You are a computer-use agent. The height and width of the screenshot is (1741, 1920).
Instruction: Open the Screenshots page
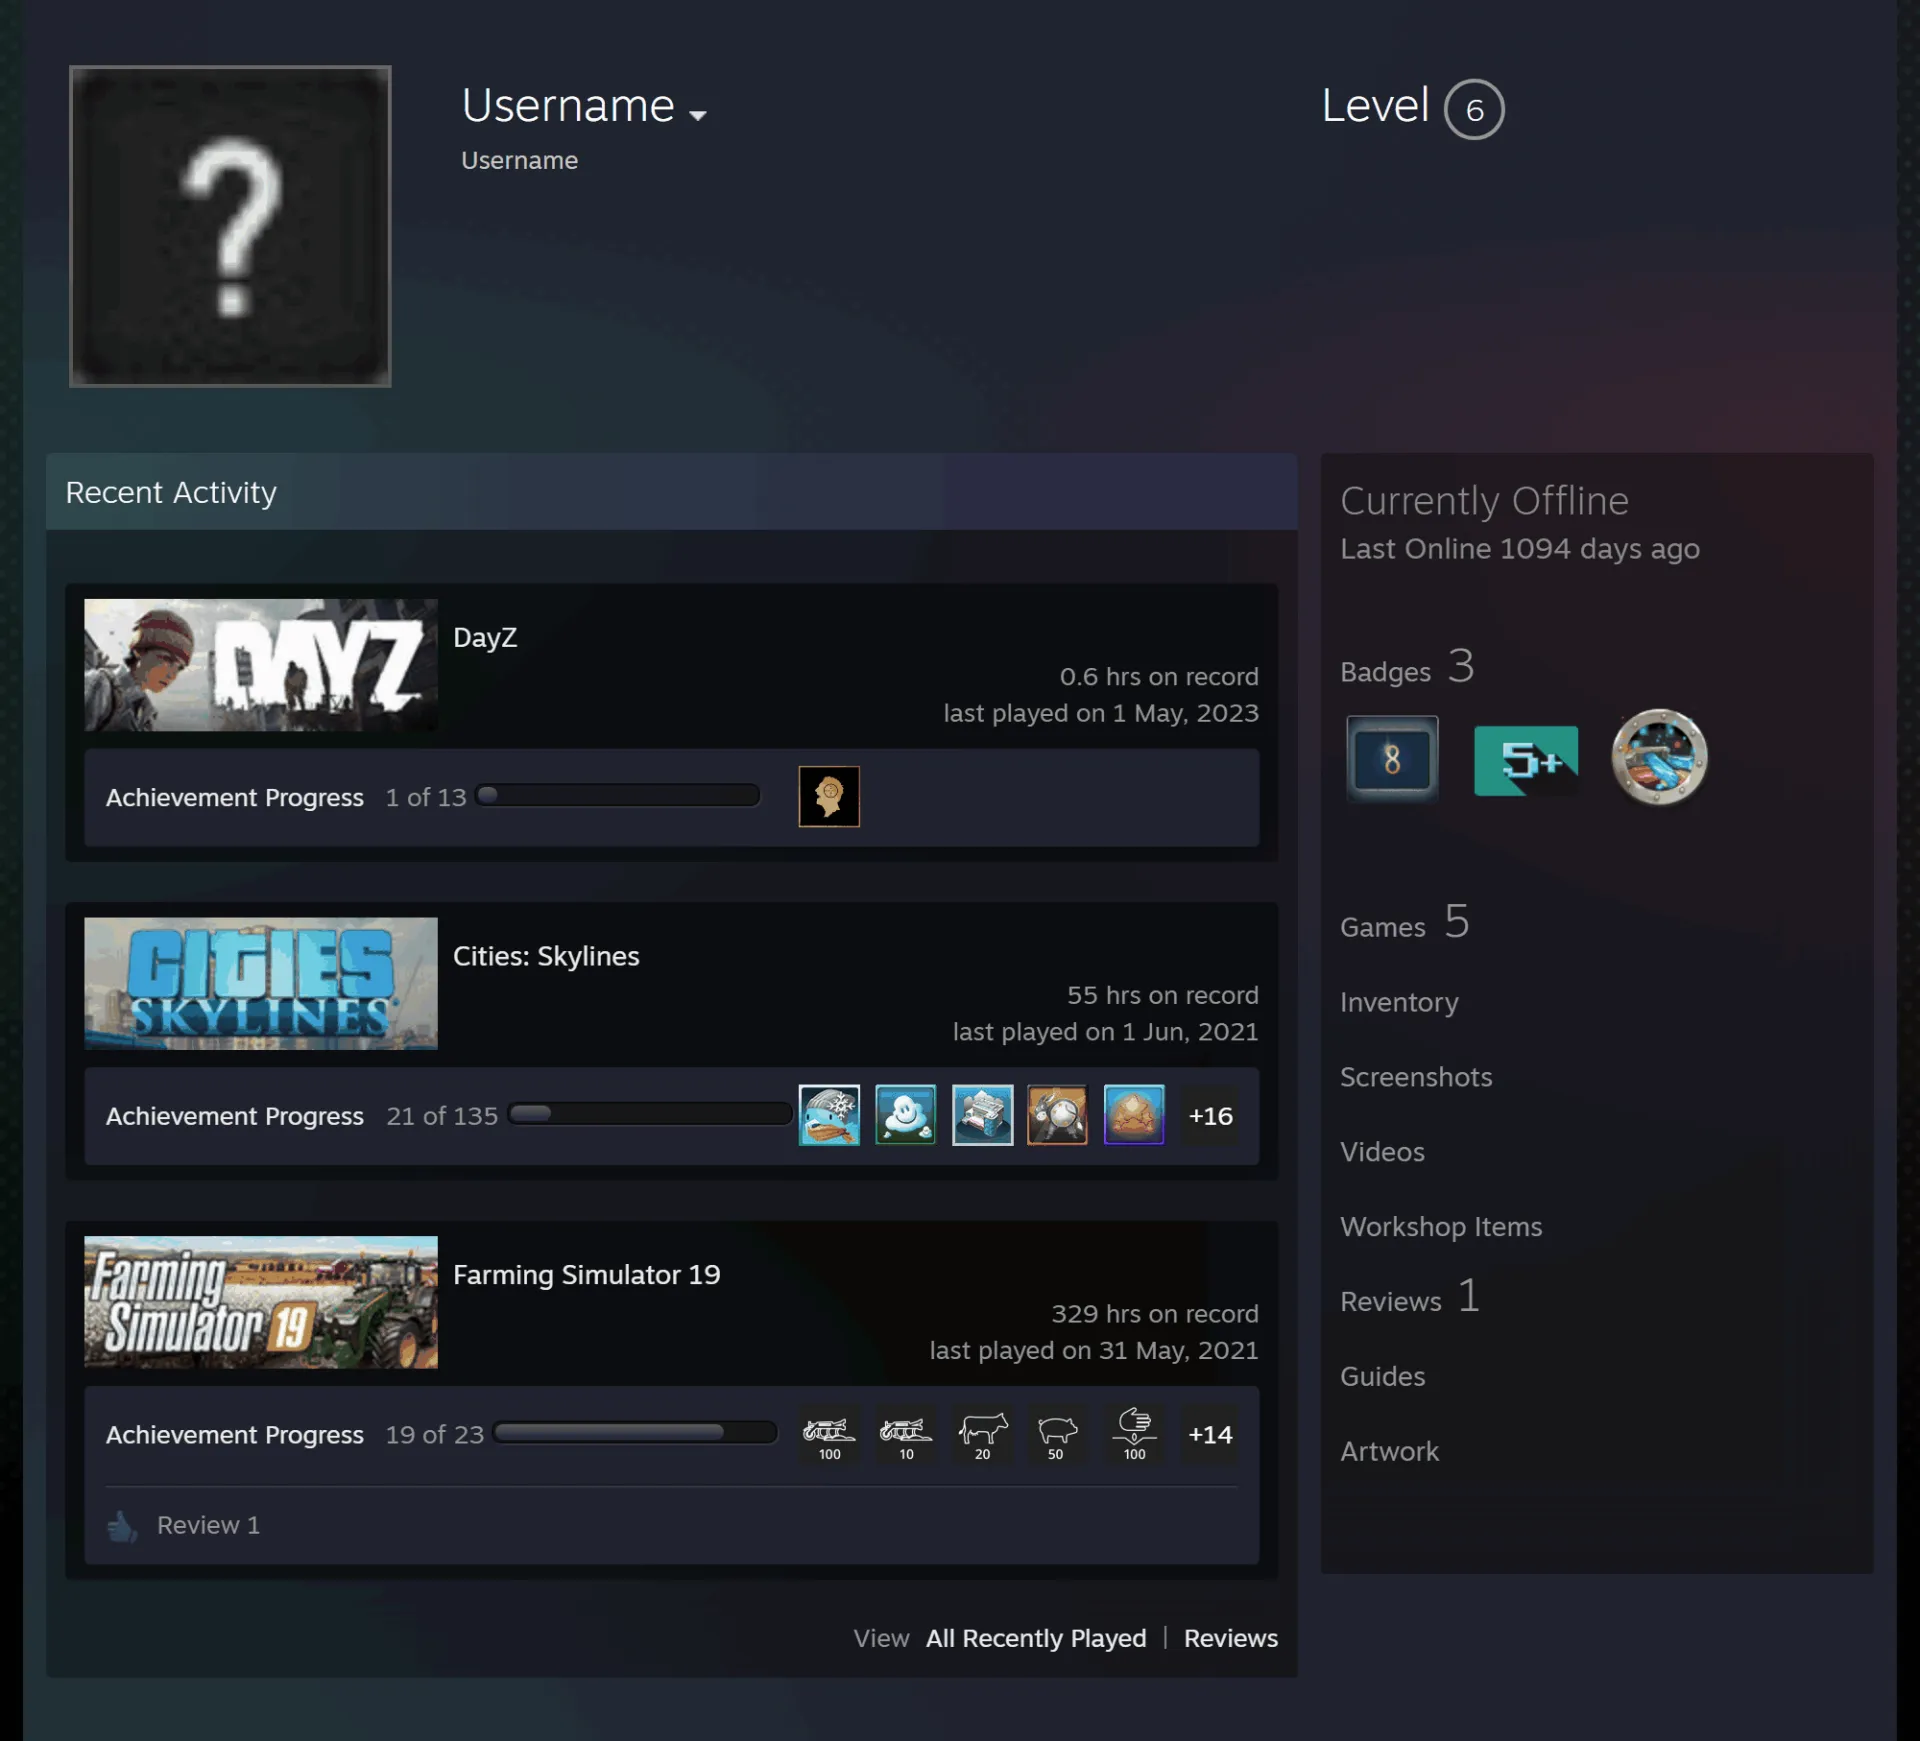pos(1416,1077)
